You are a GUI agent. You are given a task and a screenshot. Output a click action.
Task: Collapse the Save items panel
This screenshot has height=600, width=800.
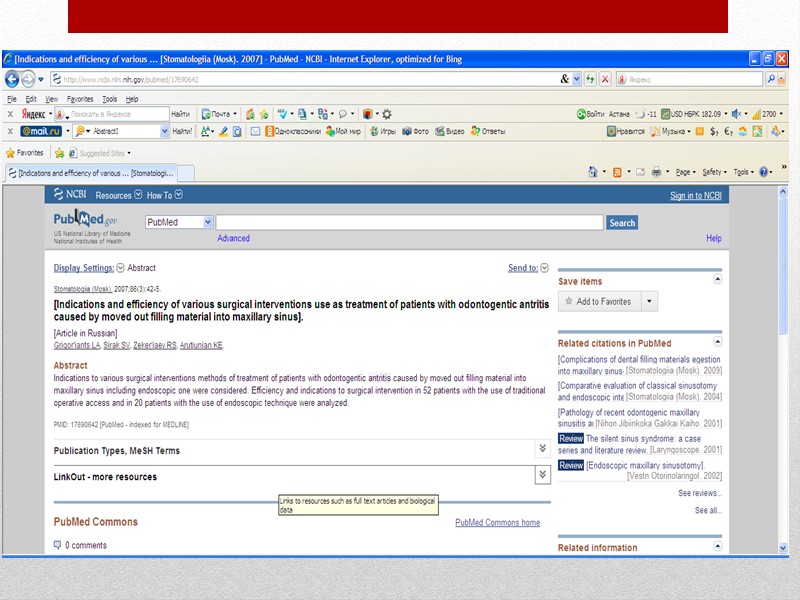[717, 279]
